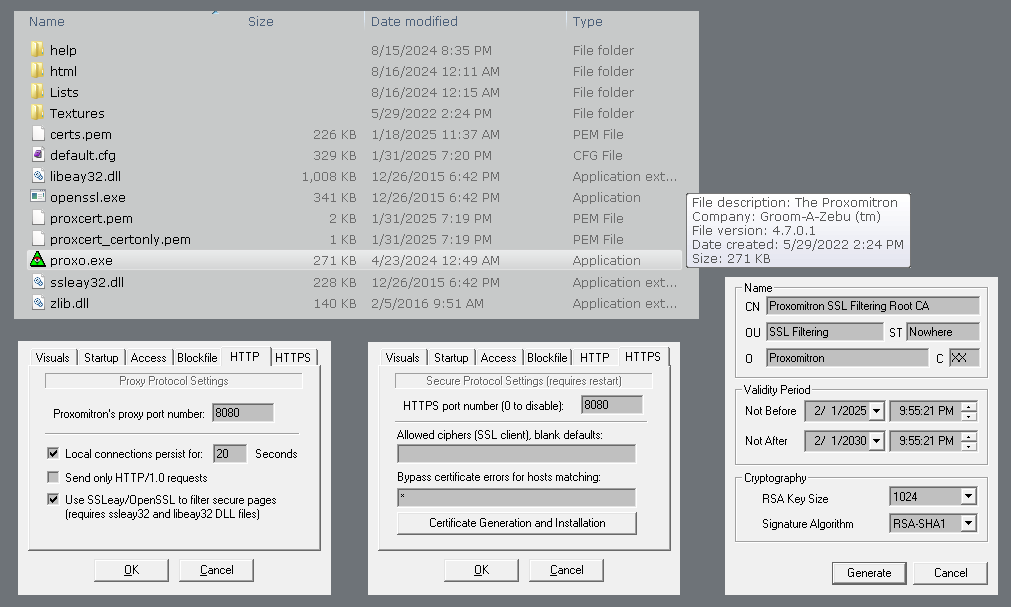Click Cancel in the HTTP settings dialog

coord(217,570)
